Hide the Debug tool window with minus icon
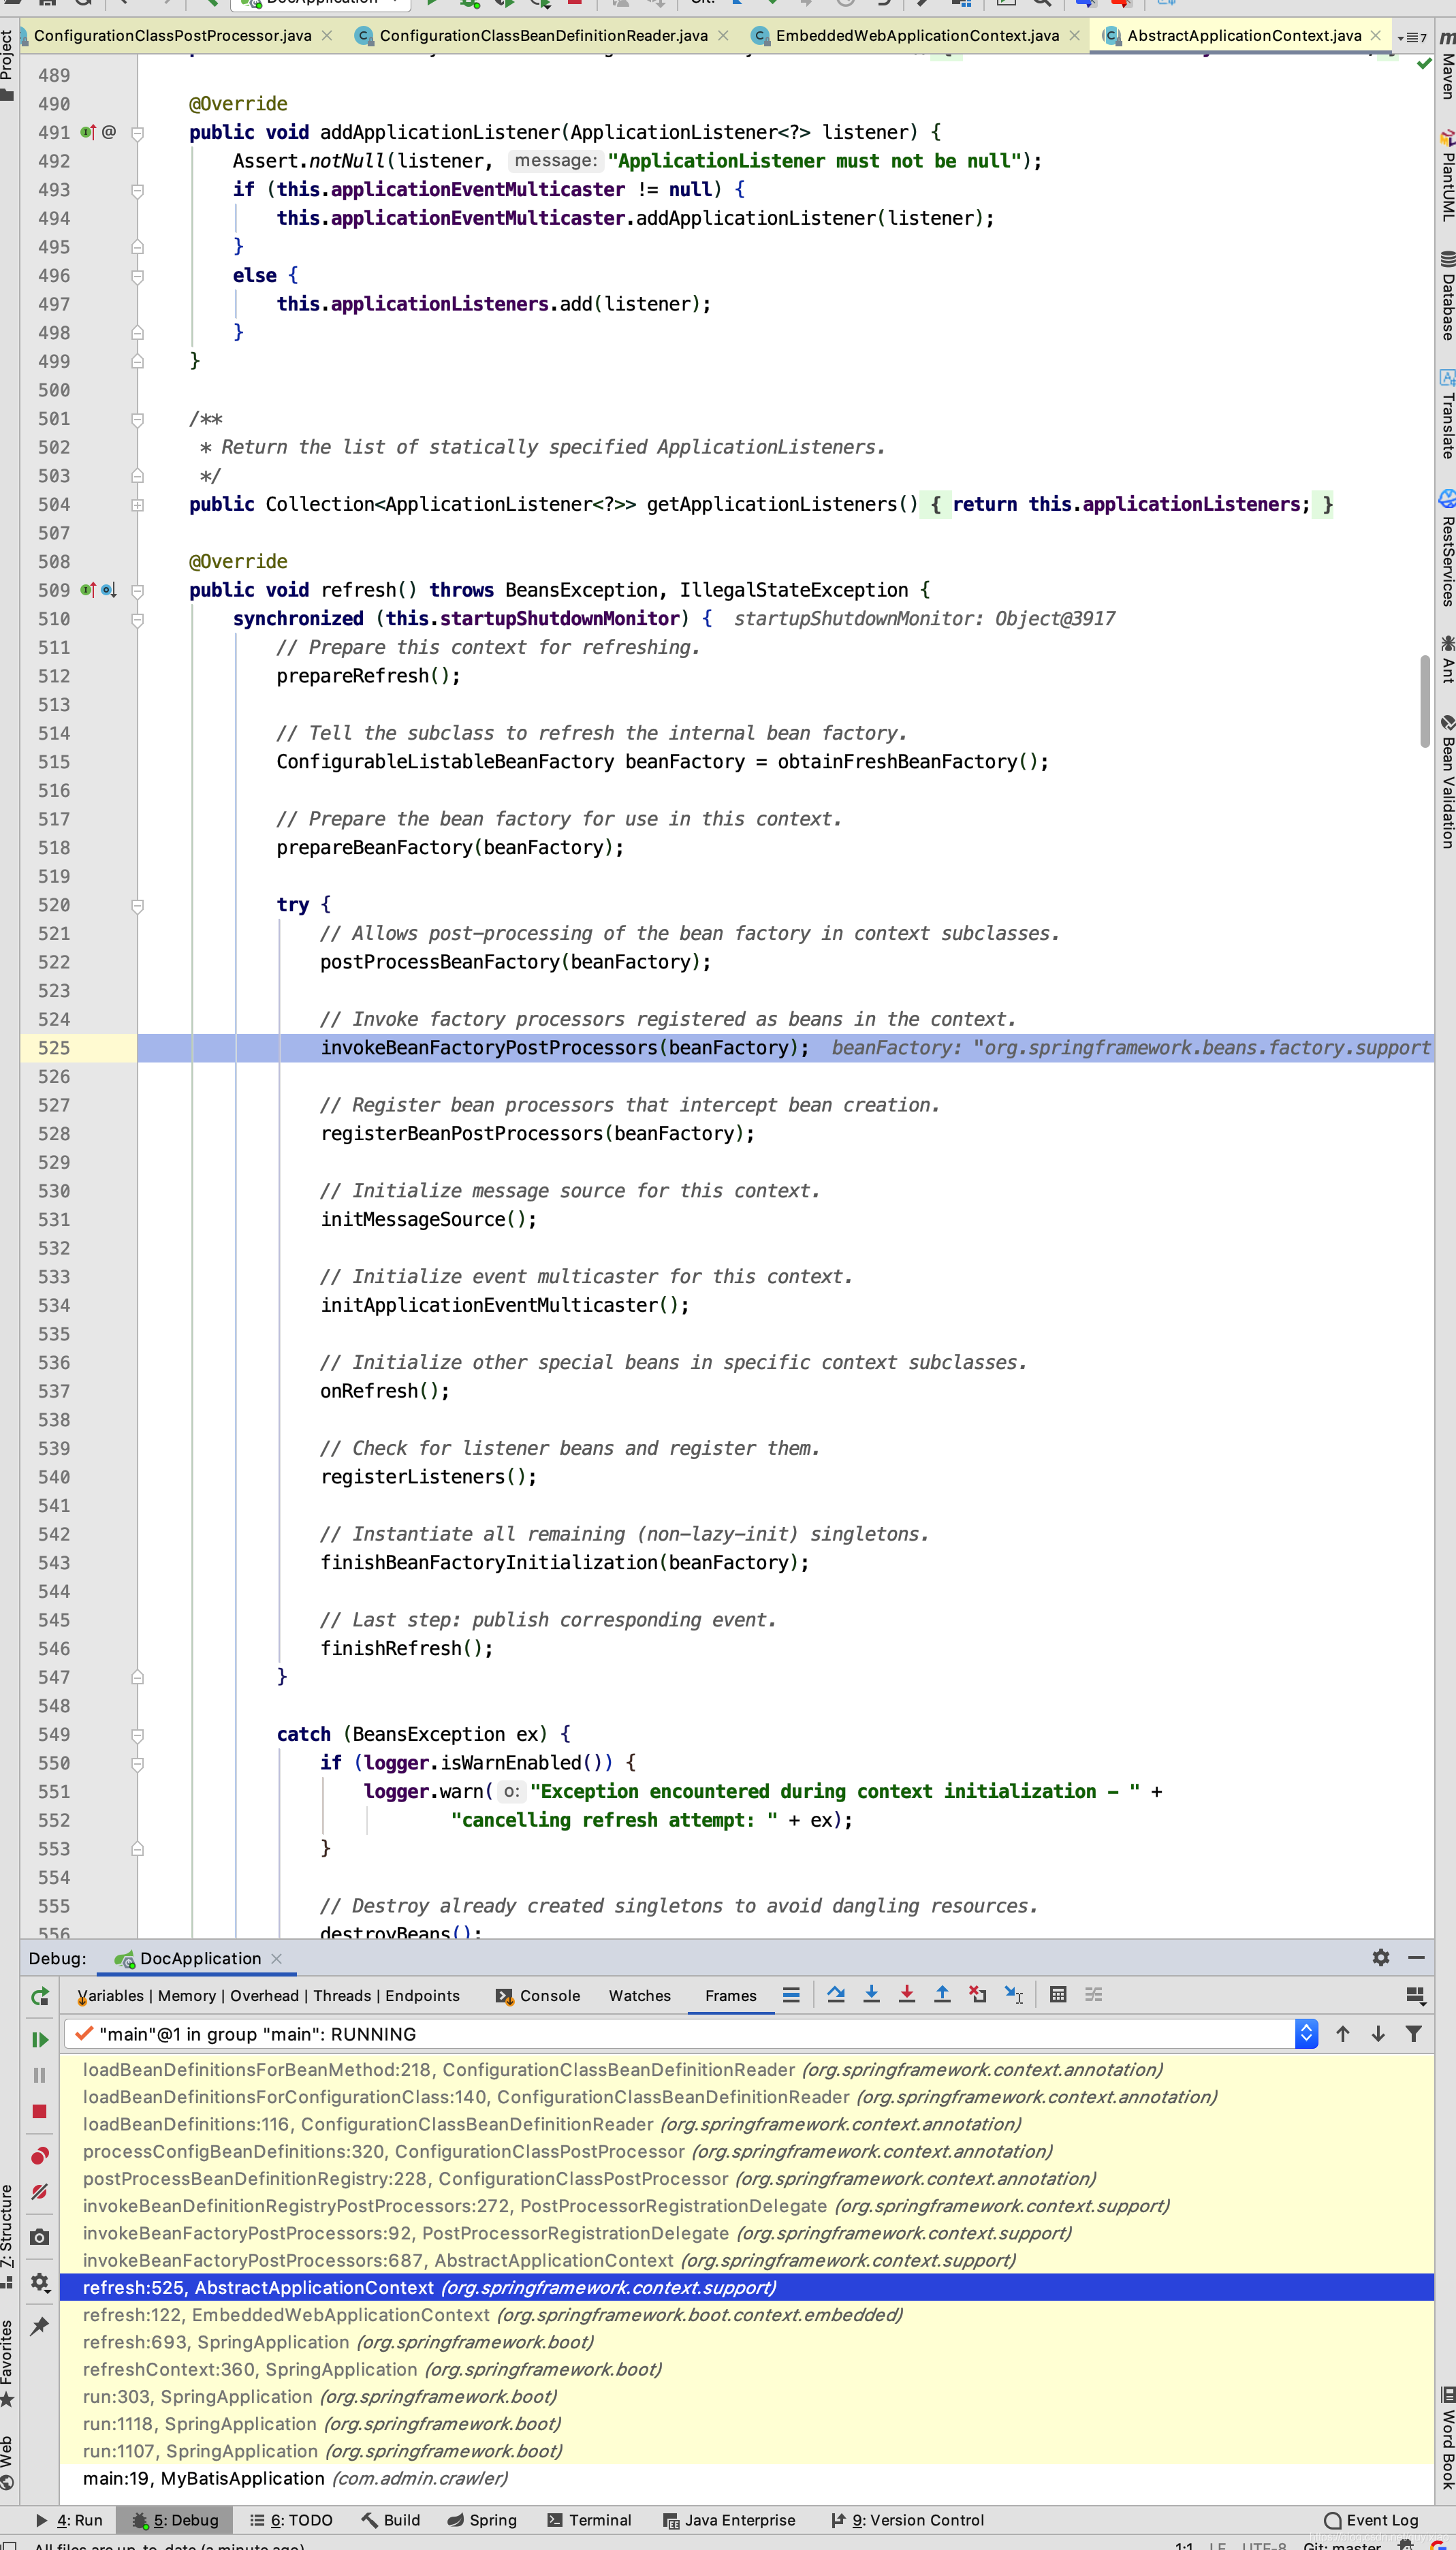 [1416, 1958]
